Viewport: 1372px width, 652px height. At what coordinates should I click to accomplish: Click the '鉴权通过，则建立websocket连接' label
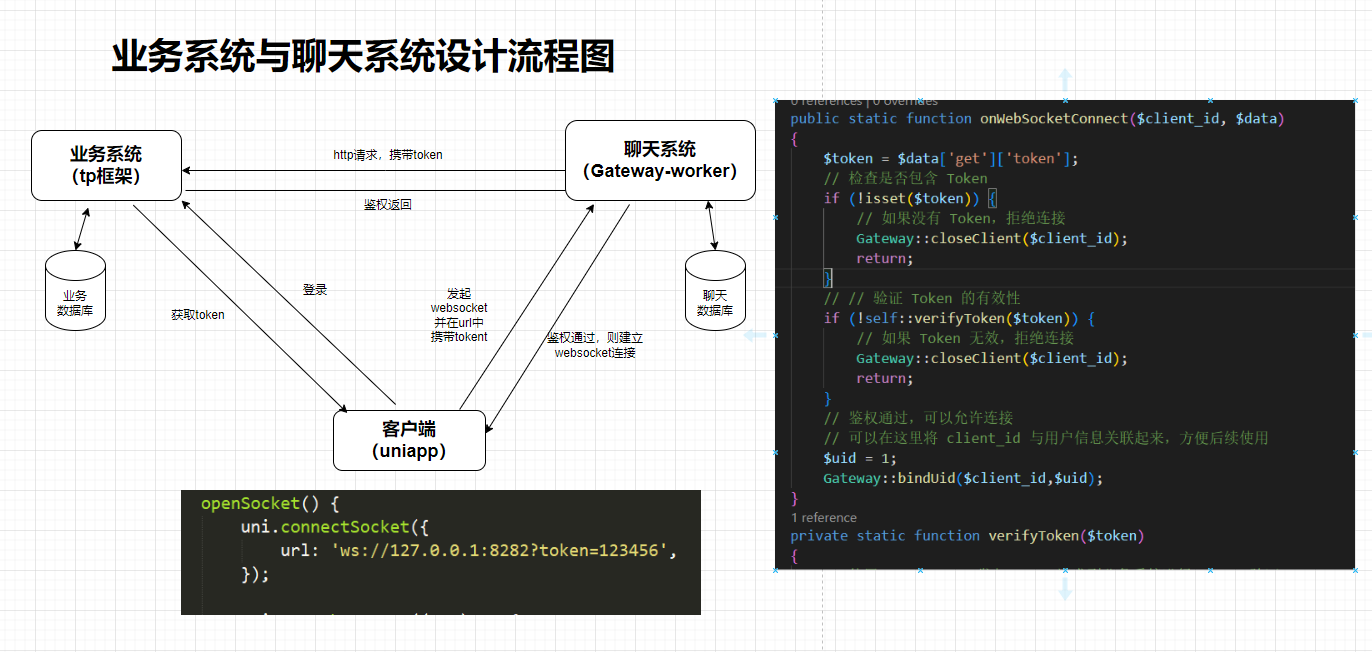click(595, 345)
